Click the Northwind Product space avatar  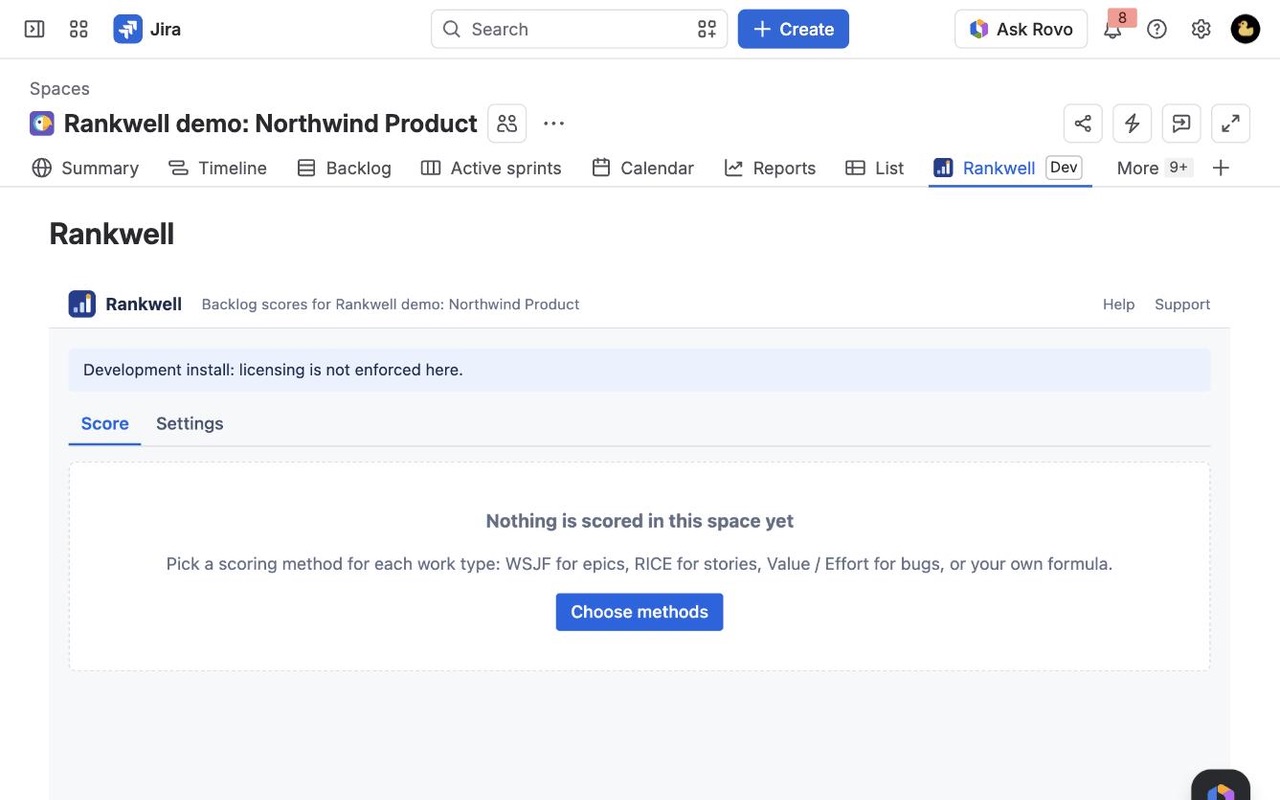pyautogui.click(x=42, y=123)
